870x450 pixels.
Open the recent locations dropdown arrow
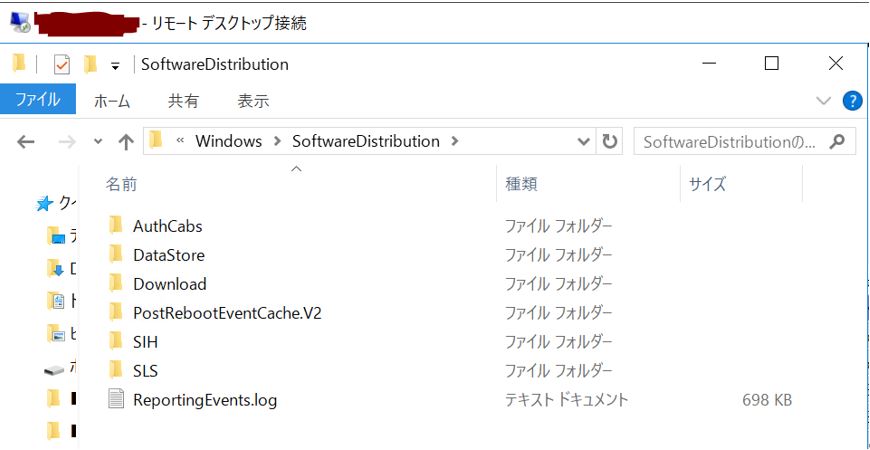98,142
